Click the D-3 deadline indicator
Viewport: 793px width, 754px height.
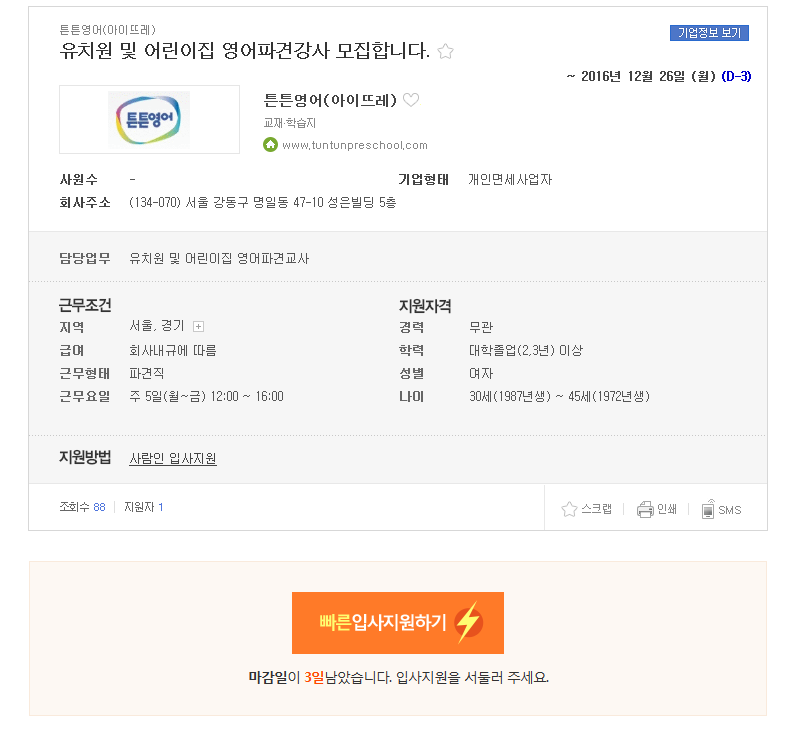point(736,76)
